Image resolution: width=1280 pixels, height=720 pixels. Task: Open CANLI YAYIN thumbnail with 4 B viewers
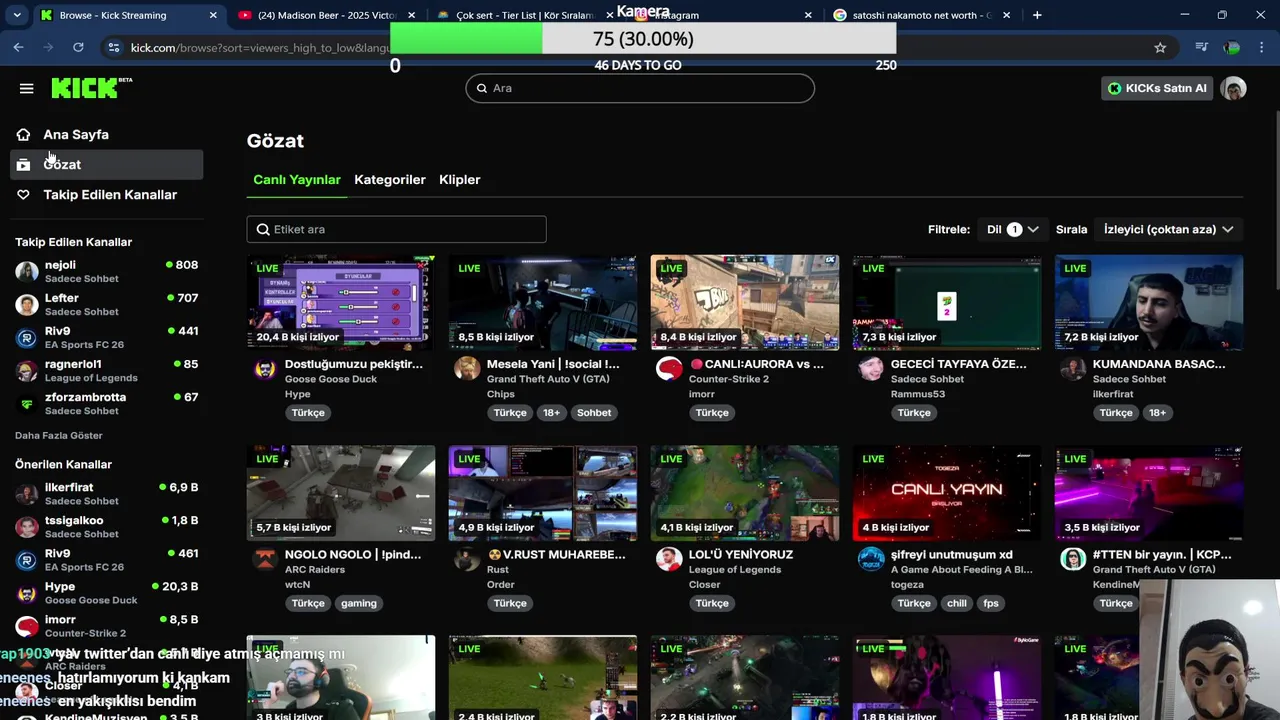point(947,493)
